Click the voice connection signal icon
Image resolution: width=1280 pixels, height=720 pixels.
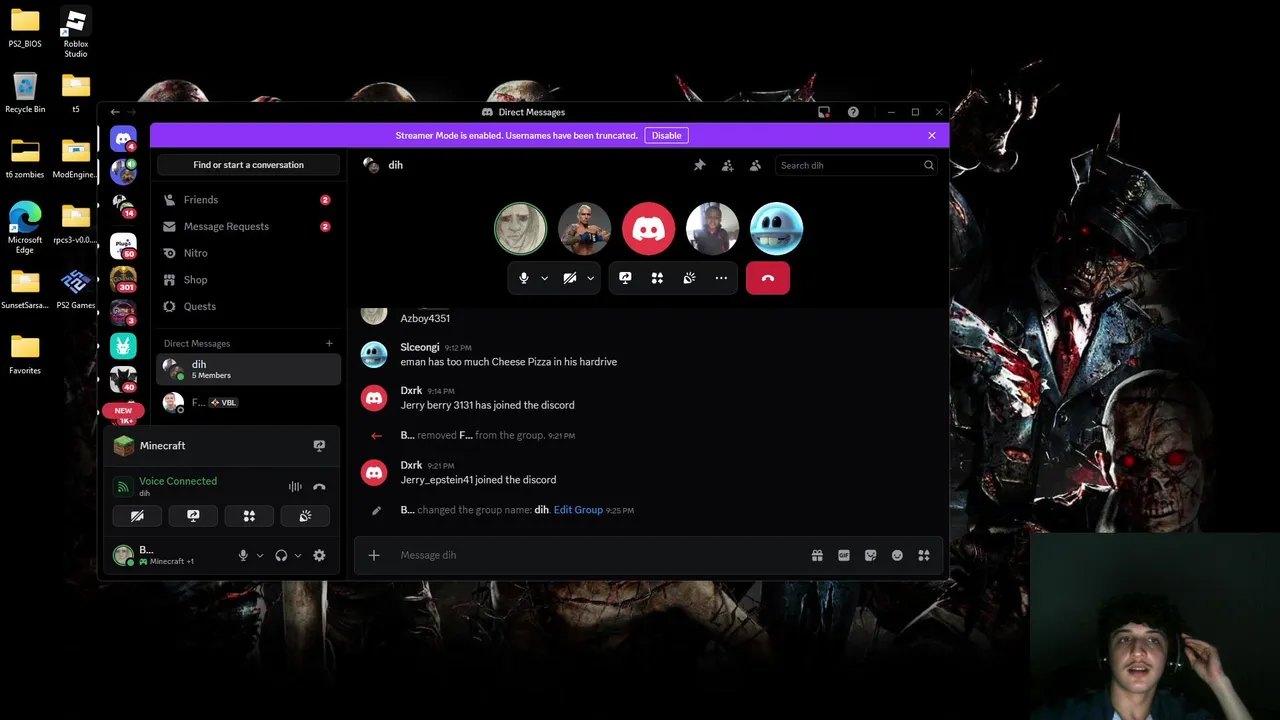123,487
